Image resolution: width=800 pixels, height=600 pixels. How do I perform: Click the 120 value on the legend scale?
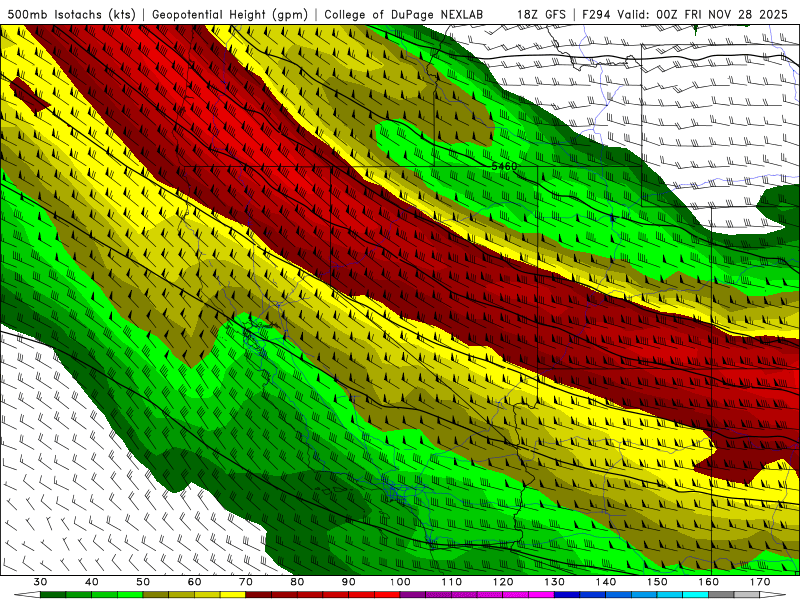click(503, 582)
